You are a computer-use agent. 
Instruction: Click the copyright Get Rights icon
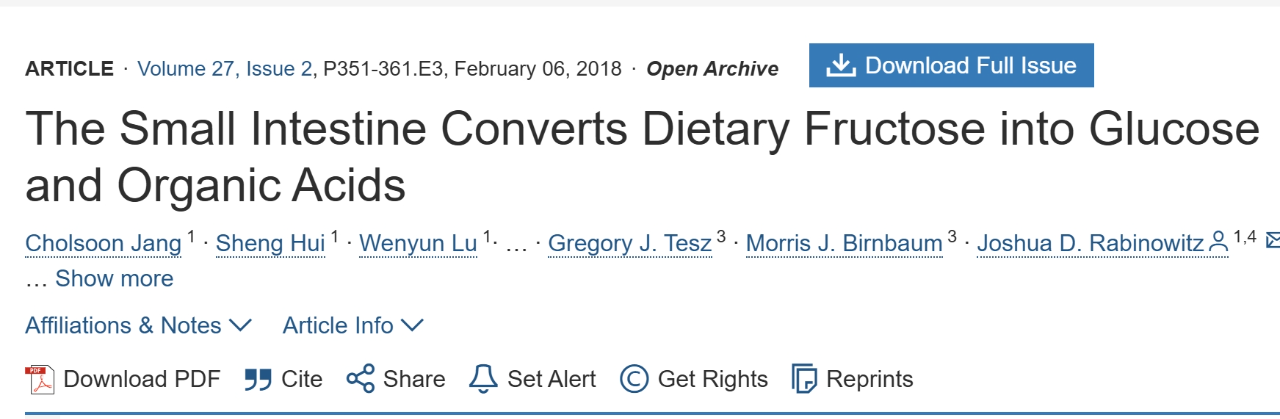click(634, 379)
